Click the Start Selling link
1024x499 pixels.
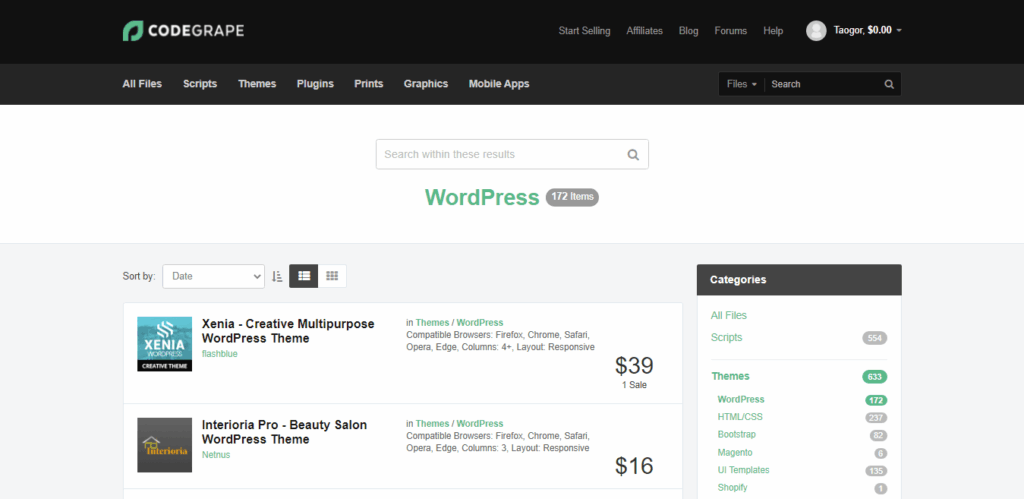tap(584, 31)
